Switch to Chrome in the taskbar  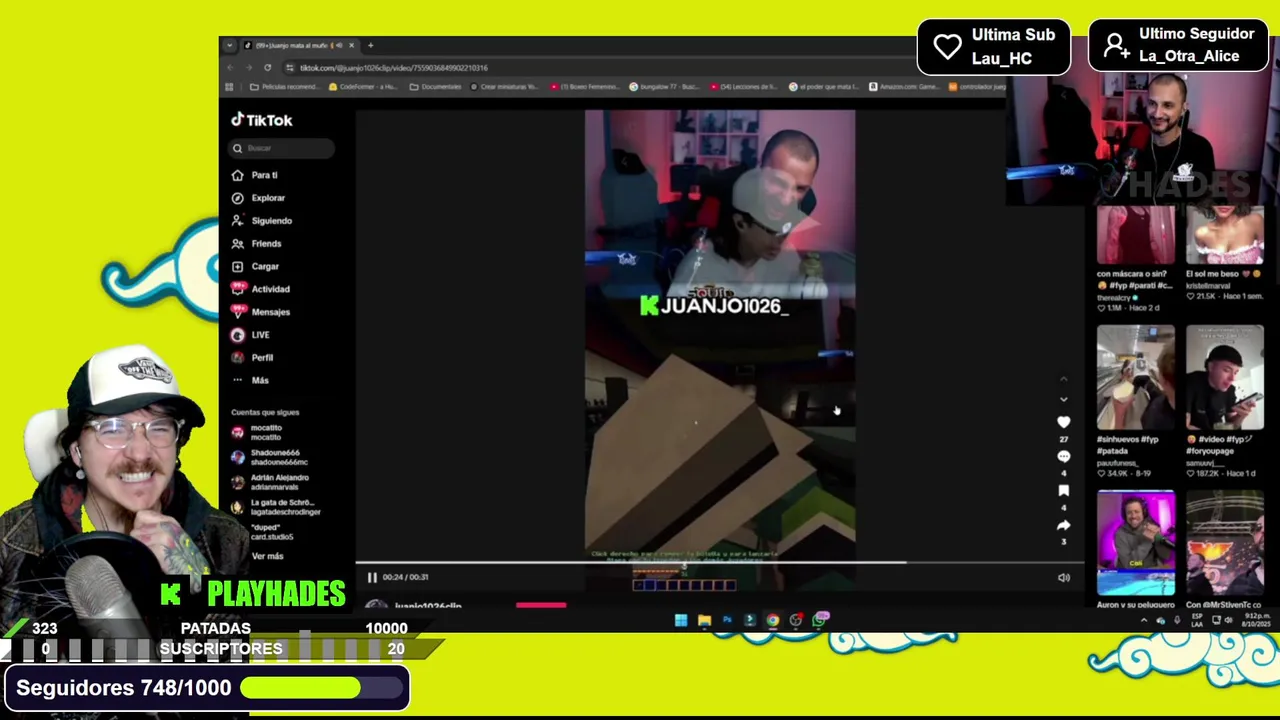pos(773,621)
